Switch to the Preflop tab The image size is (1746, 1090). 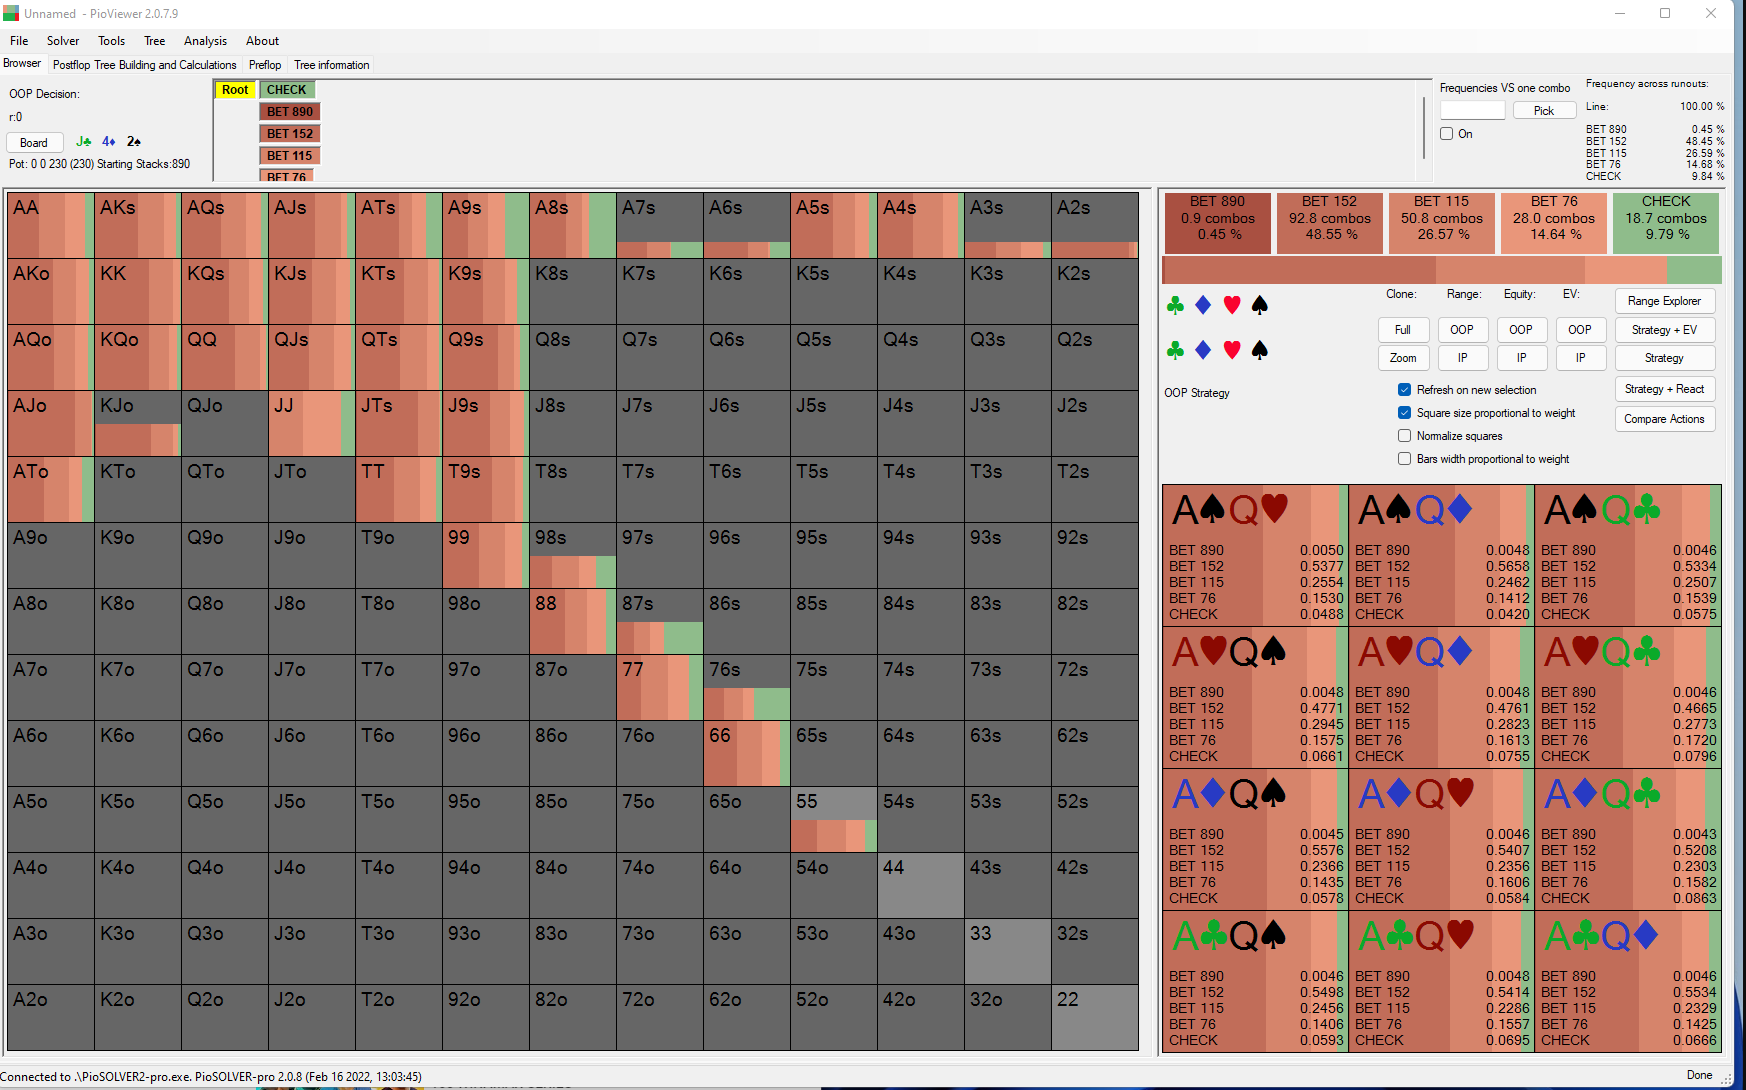pos(265,65)
